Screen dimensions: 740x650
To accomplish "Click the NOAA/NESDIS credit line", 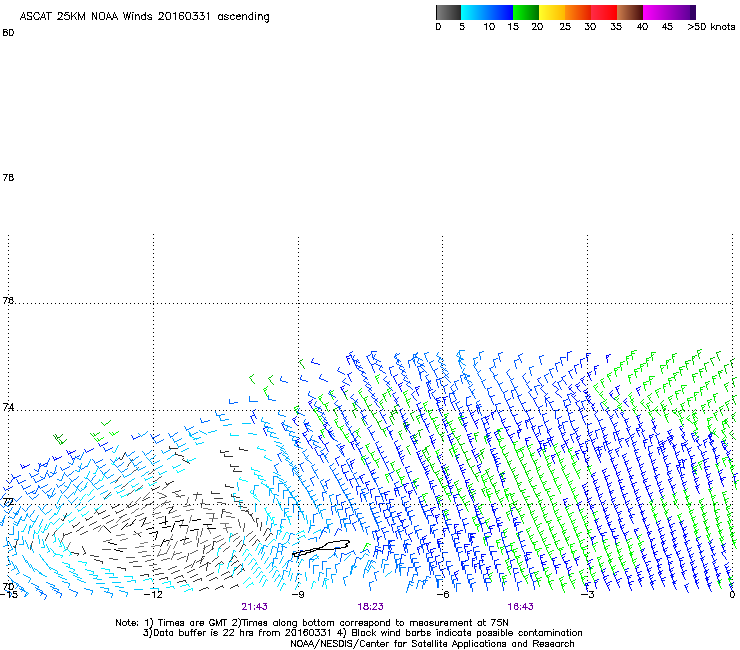I will (x=432, y=644).
